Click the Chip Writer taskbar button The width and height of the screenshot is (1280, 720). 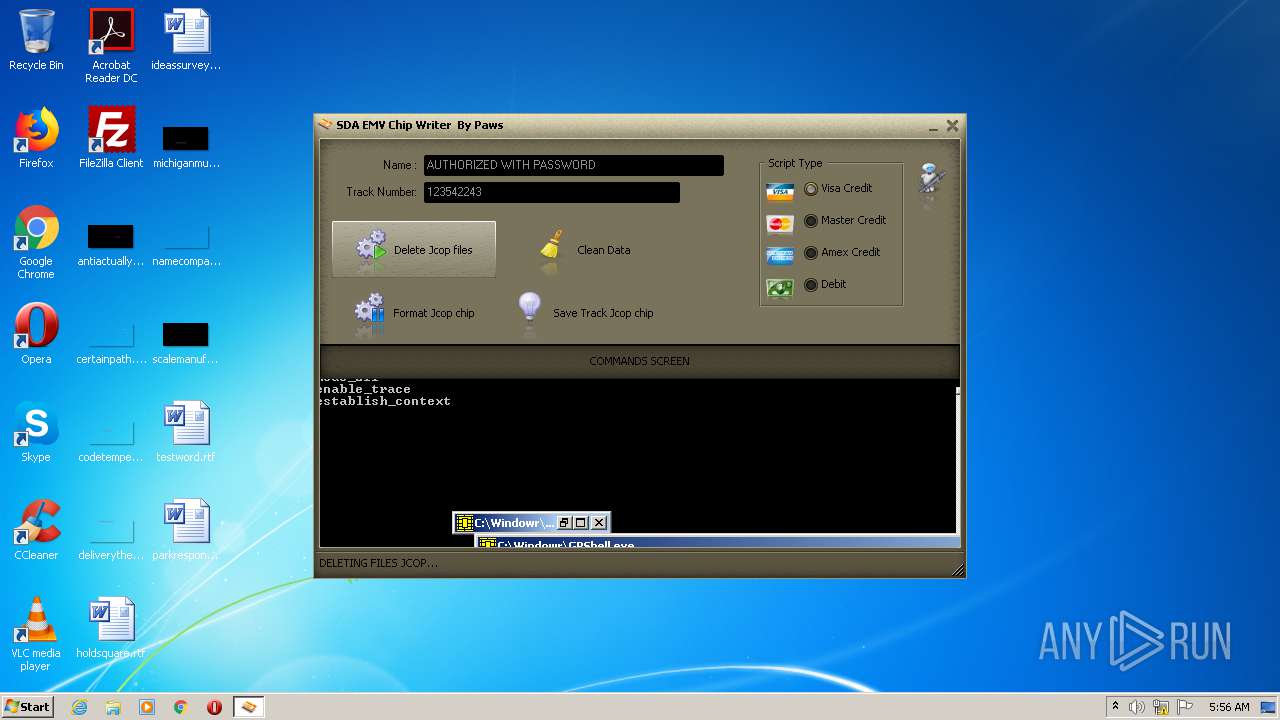pyautogui.click(x=249, y=707)
